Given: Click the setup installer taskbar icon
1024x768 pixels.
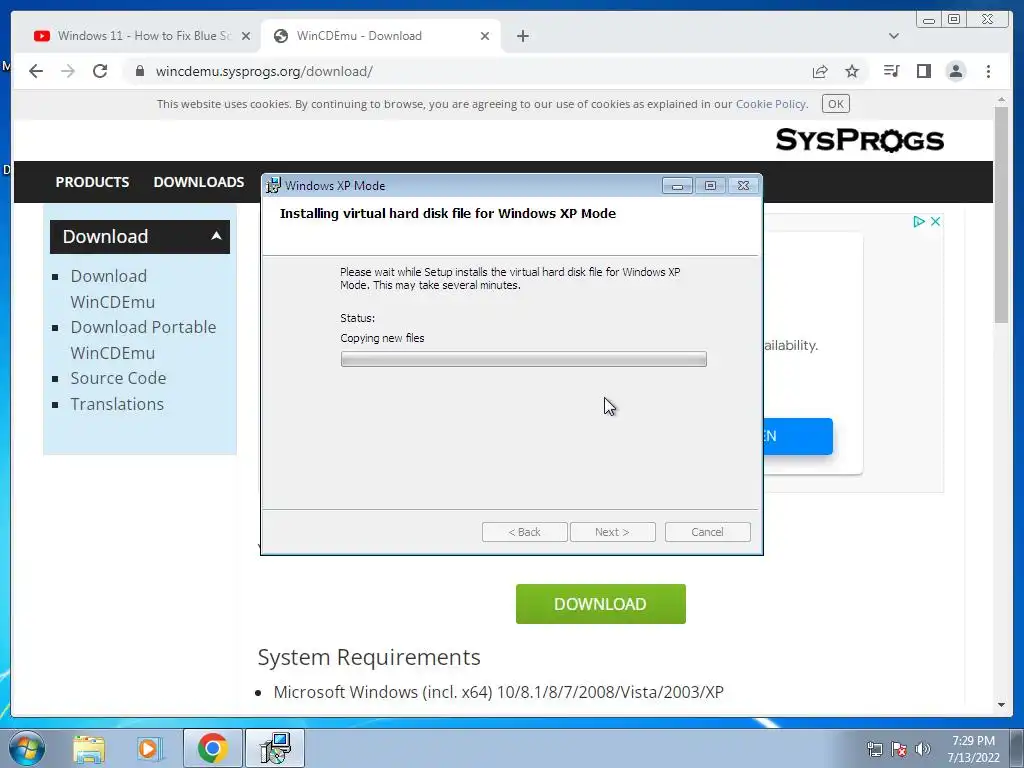Looking at the screenshot, I should coord(275,748).
